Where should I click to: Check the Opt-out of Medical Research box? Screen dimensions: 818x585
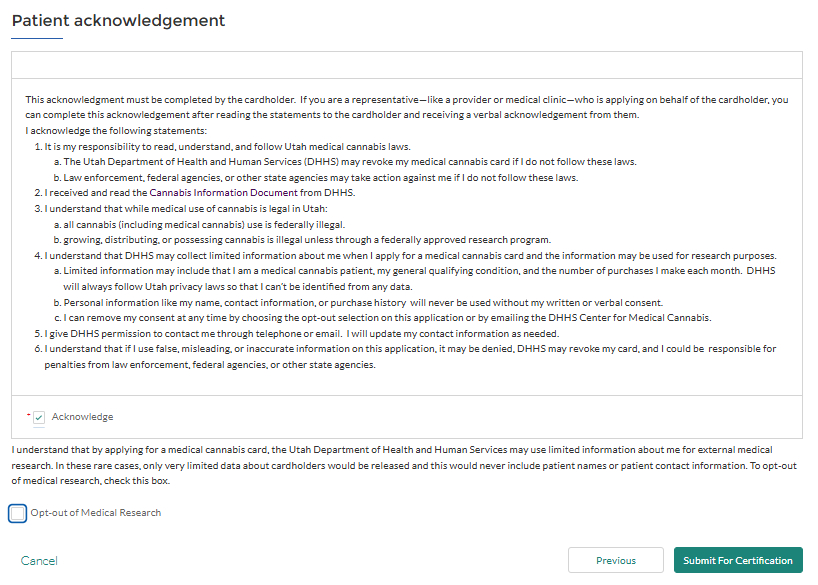point(17,514)
